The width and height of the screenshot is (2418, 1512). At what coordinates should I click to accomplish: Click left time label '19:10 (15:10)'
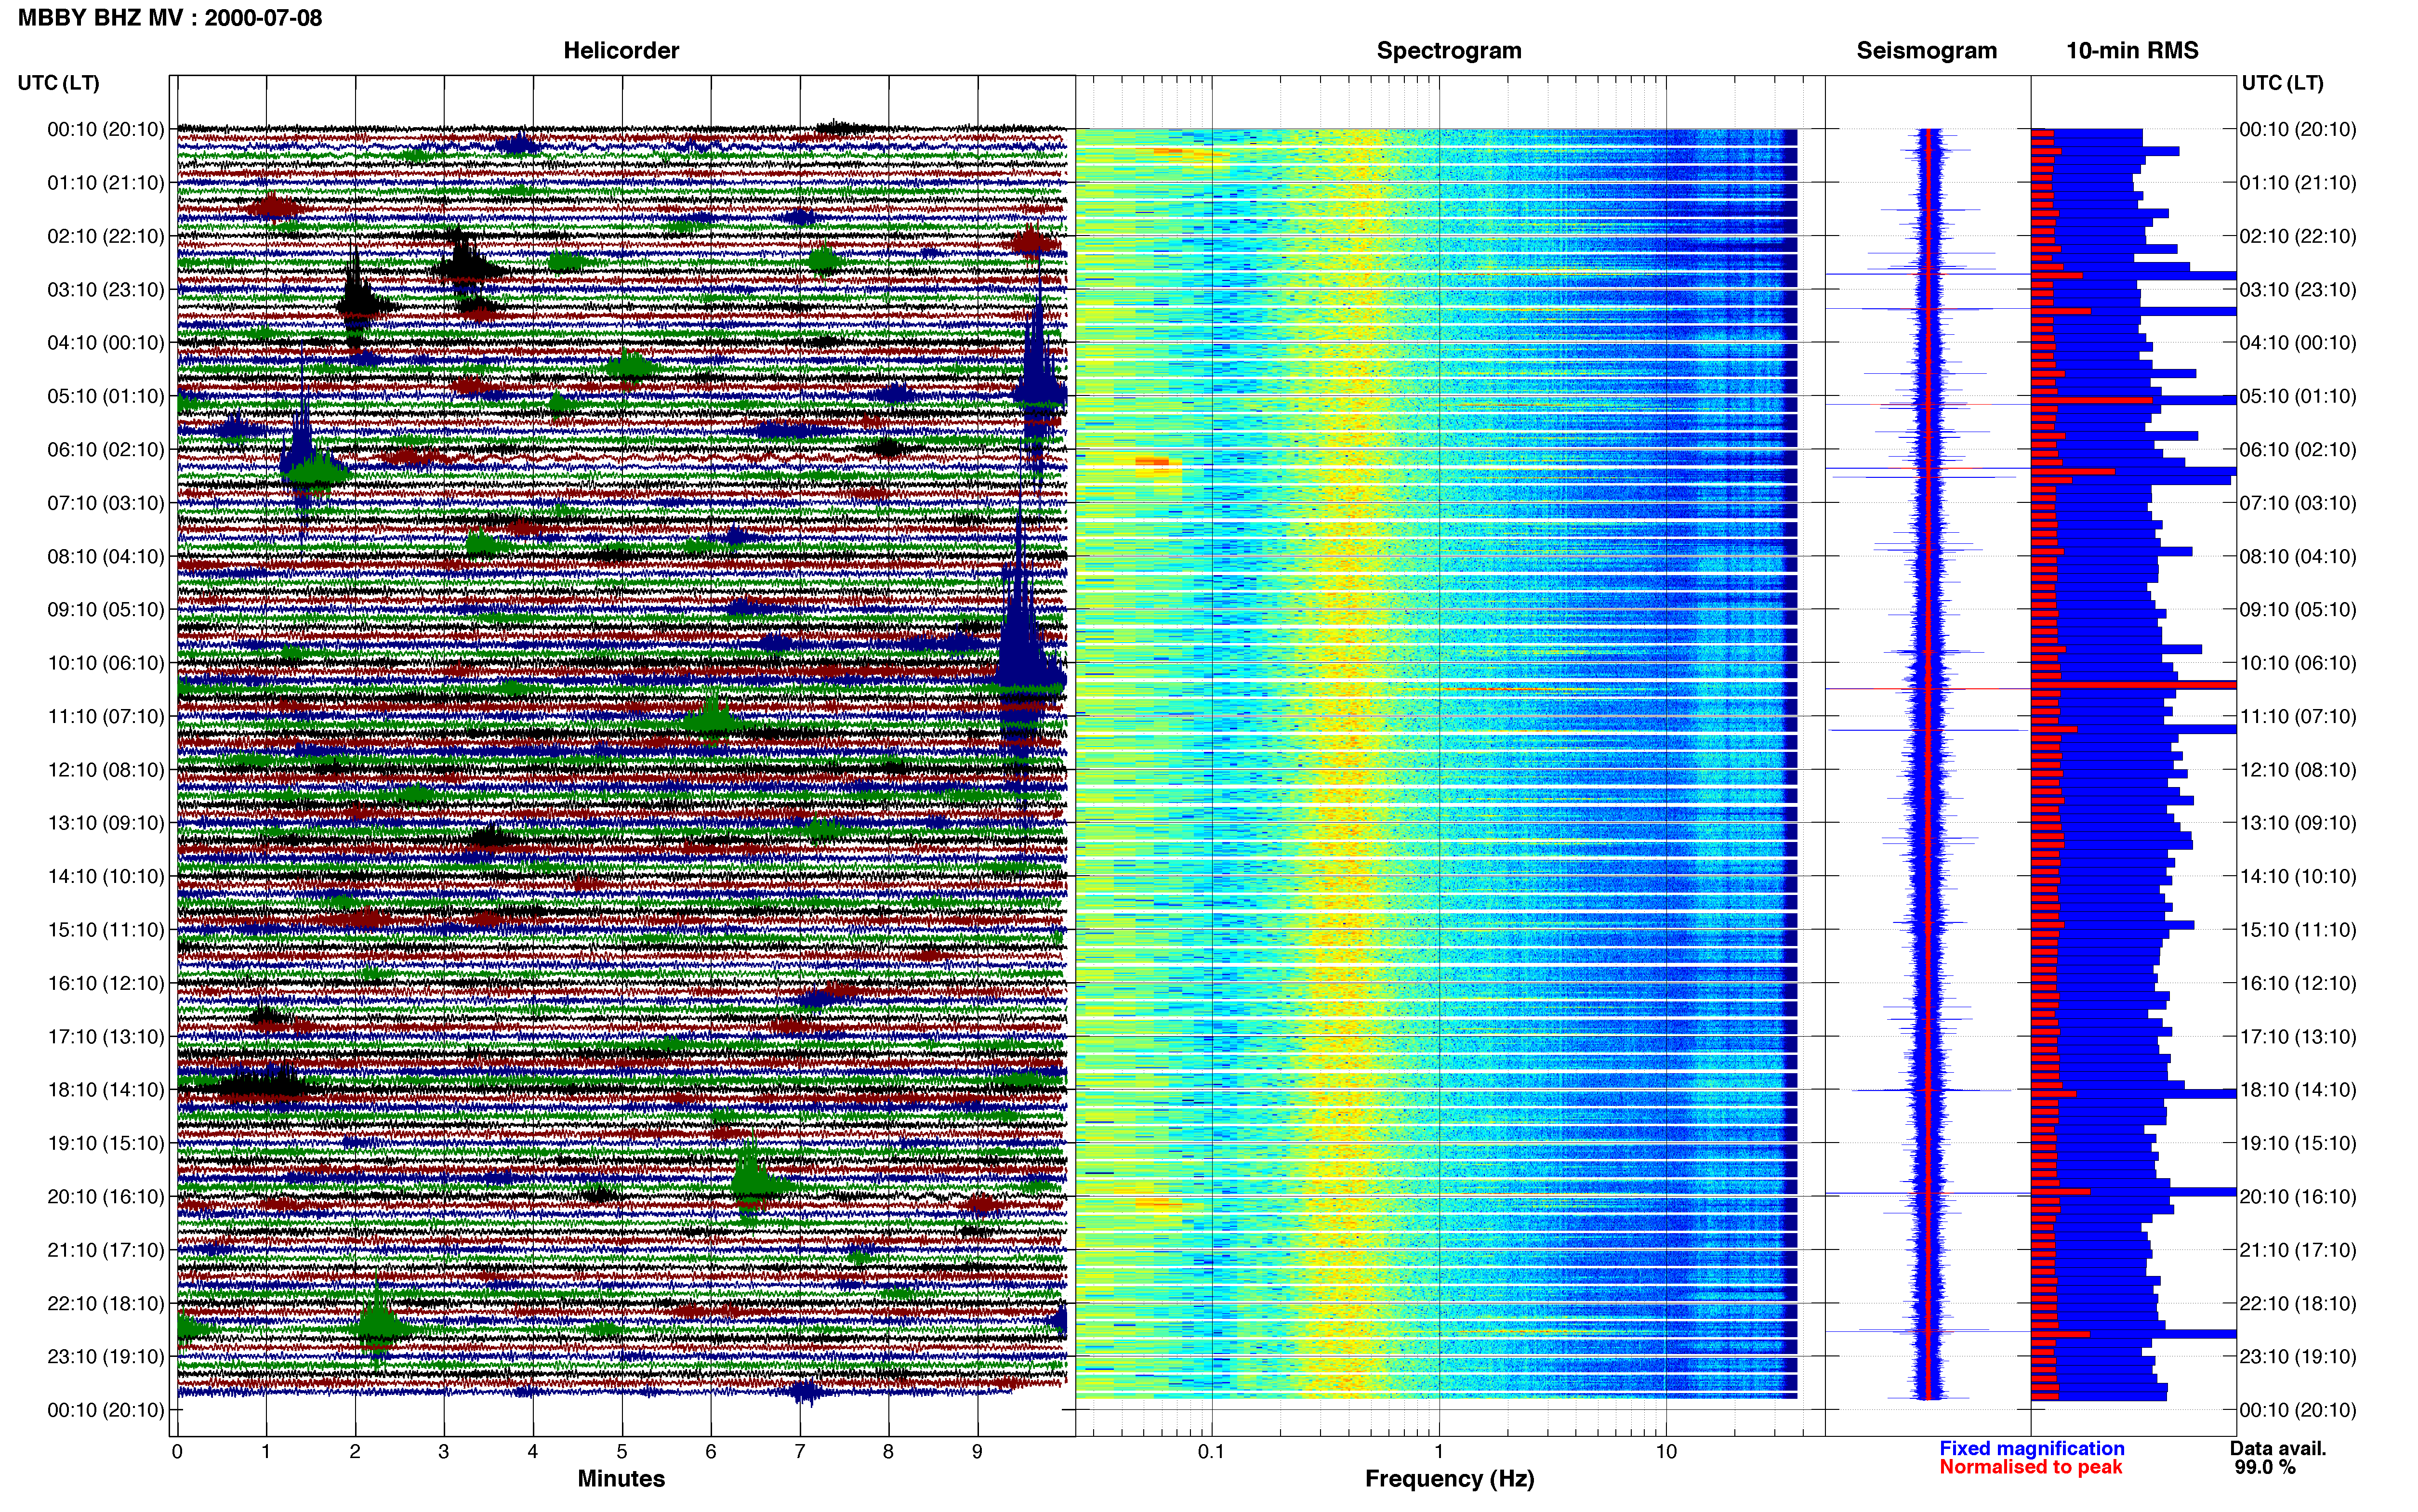pyautogui.click(x=106, y=1143)
